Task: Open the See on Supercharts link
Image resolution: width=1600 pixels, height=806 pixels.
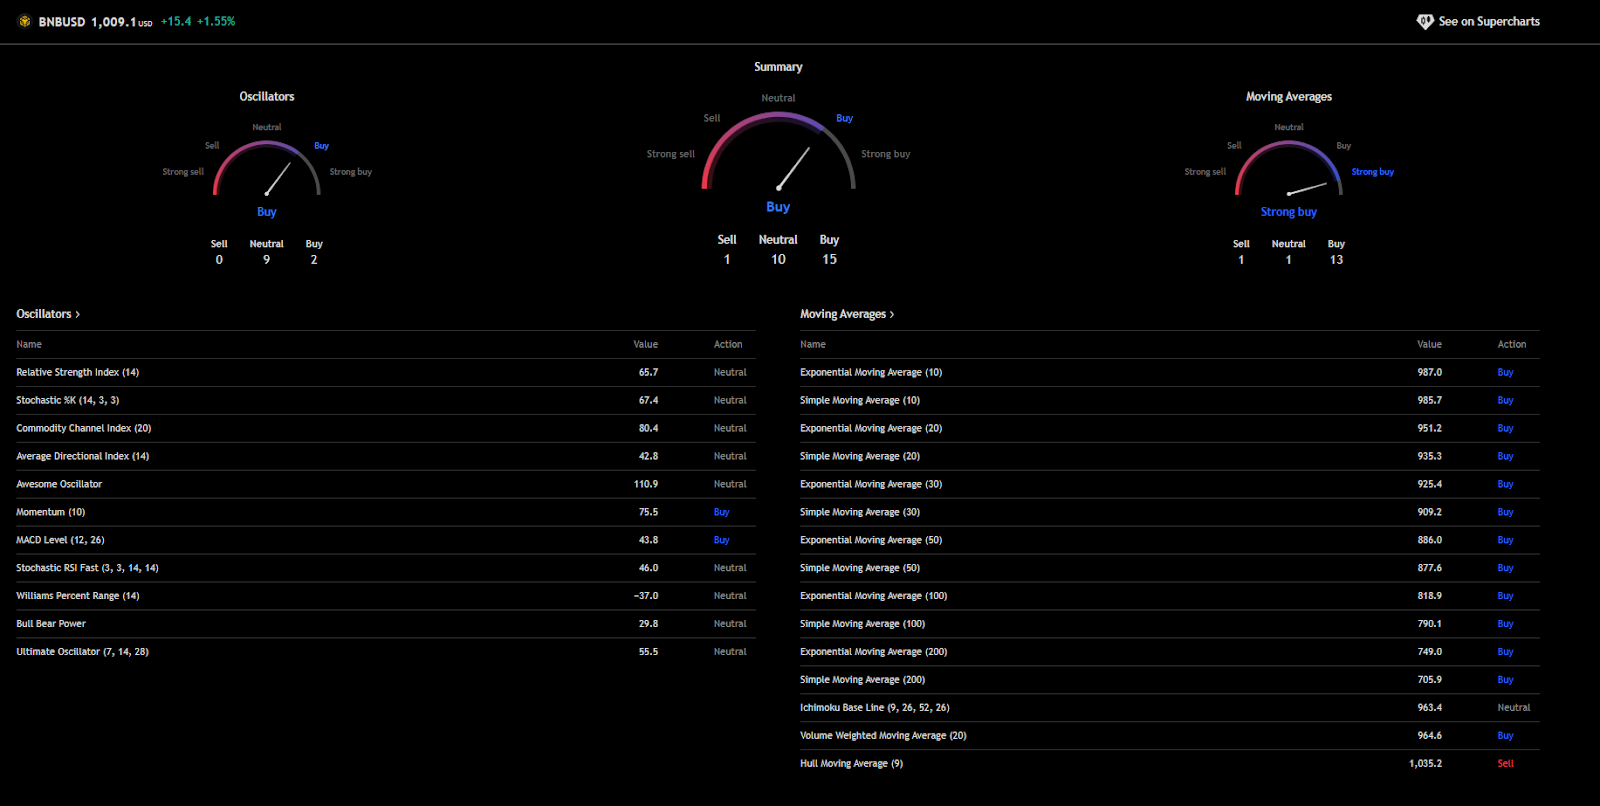Action: tap(1488, 21)
